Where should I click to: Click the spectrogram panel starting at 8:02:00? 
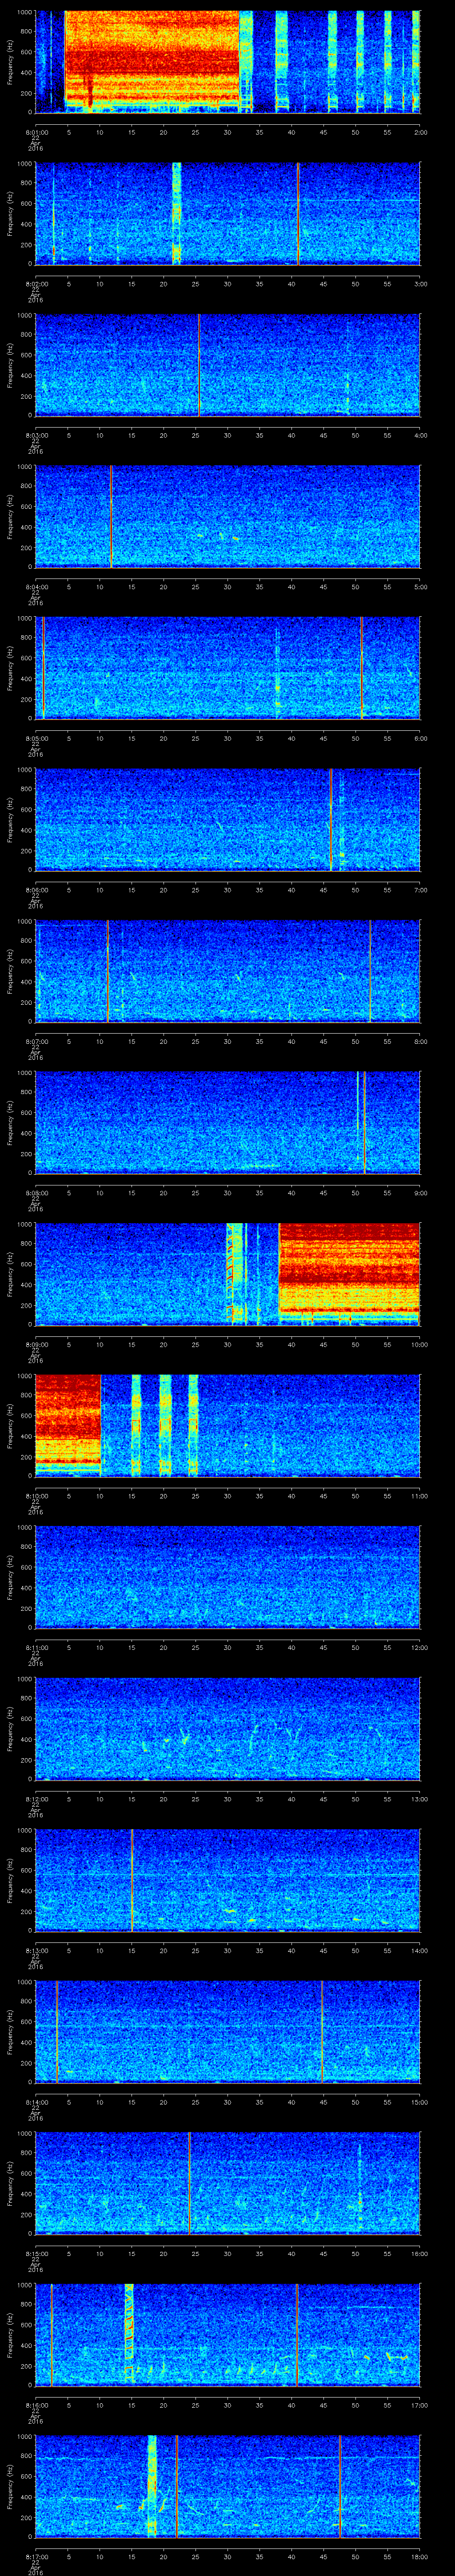coord(227,213)
